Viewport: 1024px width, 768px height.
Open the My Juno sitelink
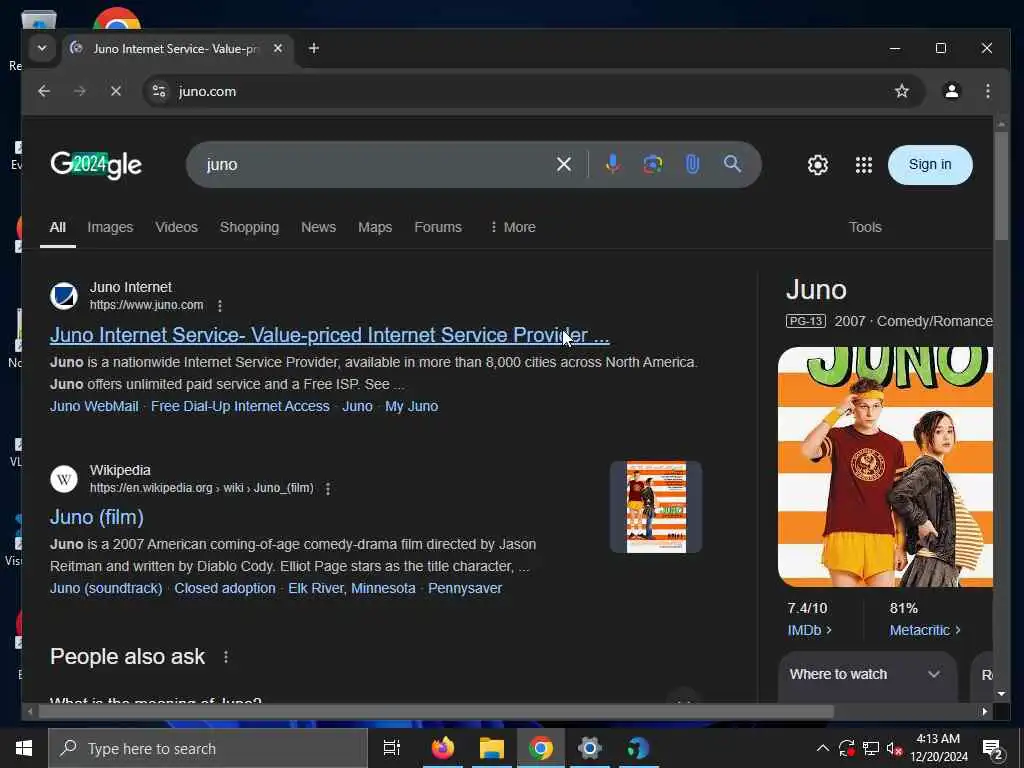pos(411,406)
